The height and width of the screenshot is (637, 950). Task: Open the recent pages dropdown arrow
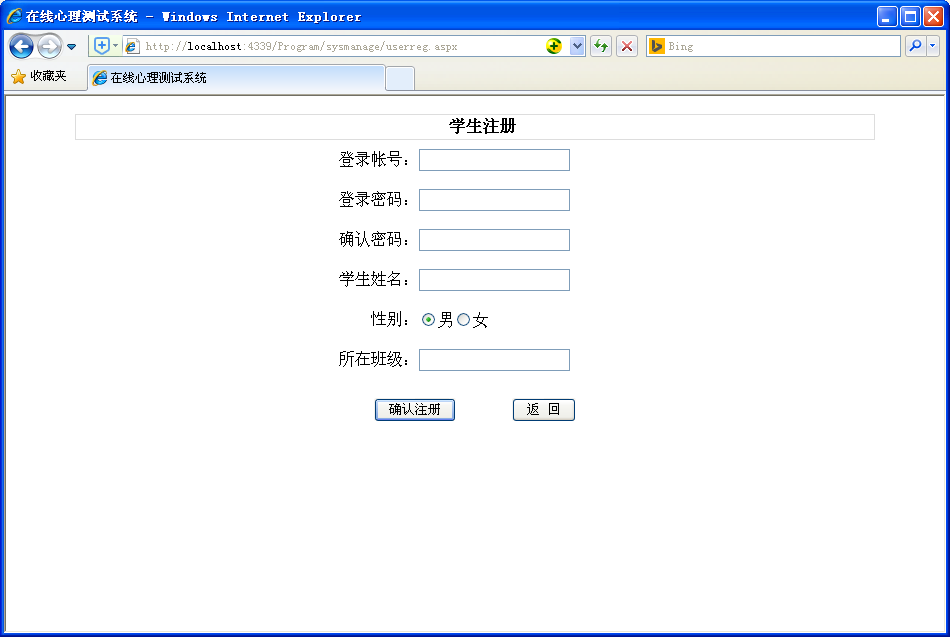71,47
